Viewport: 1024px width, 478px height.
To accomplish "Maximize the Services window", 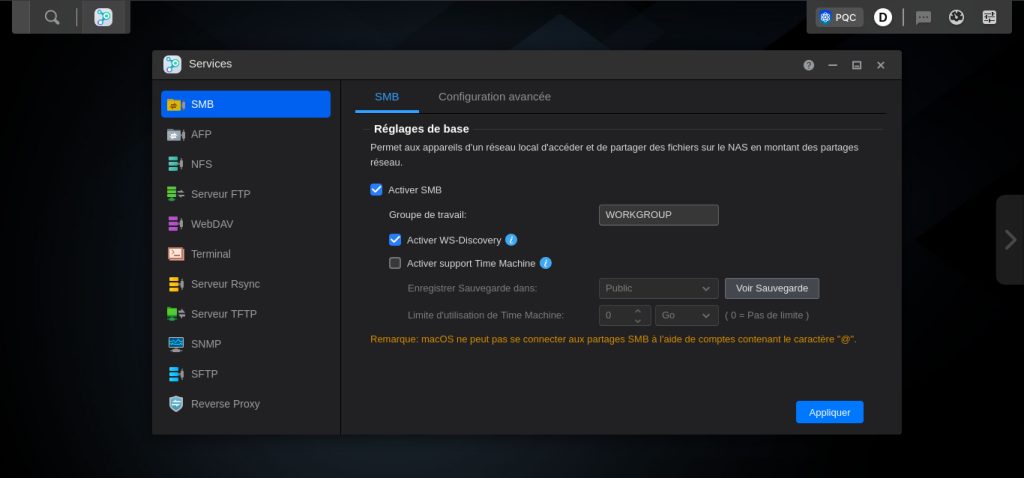I will pyautogui.click(x=857, y=65).
